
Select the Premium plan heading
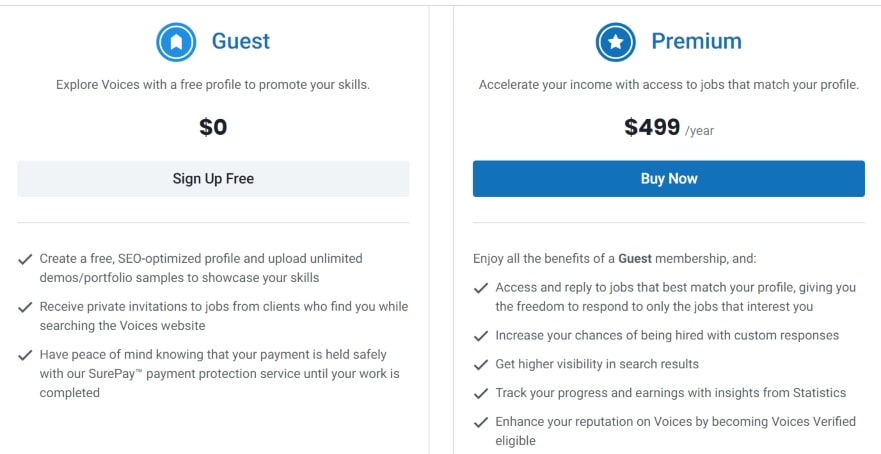[x=696, y=41]
